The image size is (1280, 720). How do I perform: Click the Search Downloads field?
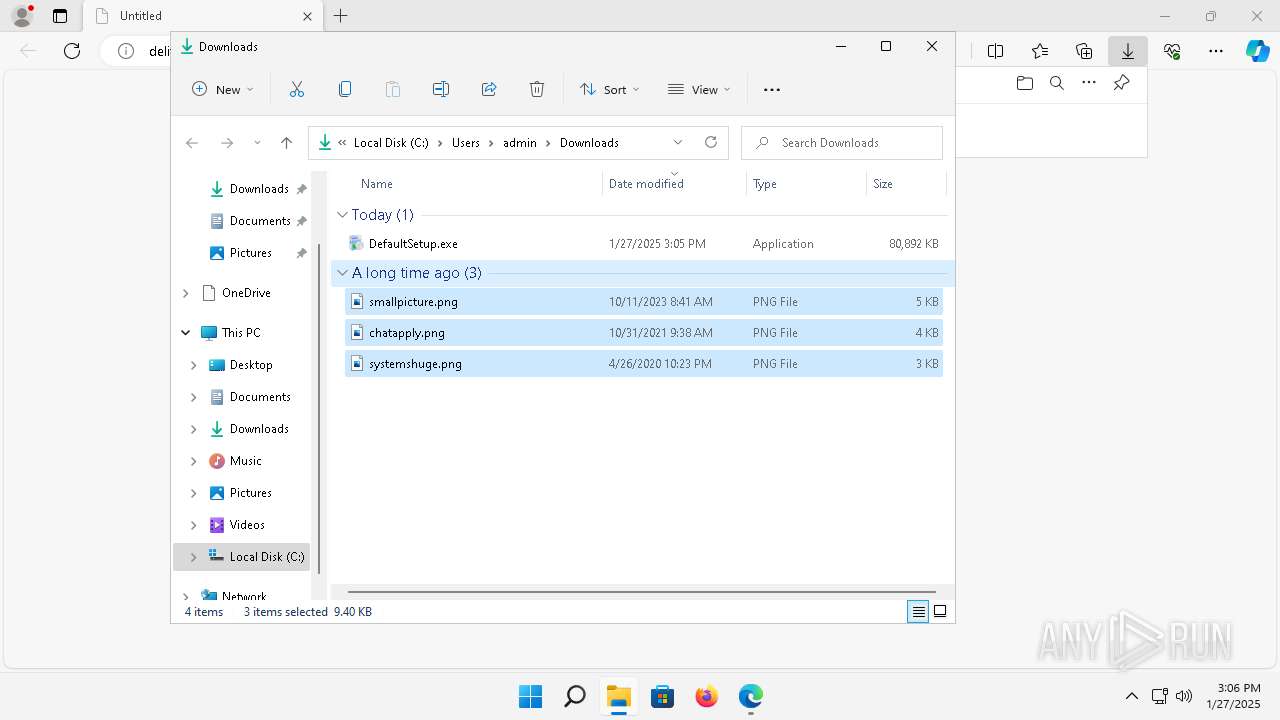coord(842,143)
